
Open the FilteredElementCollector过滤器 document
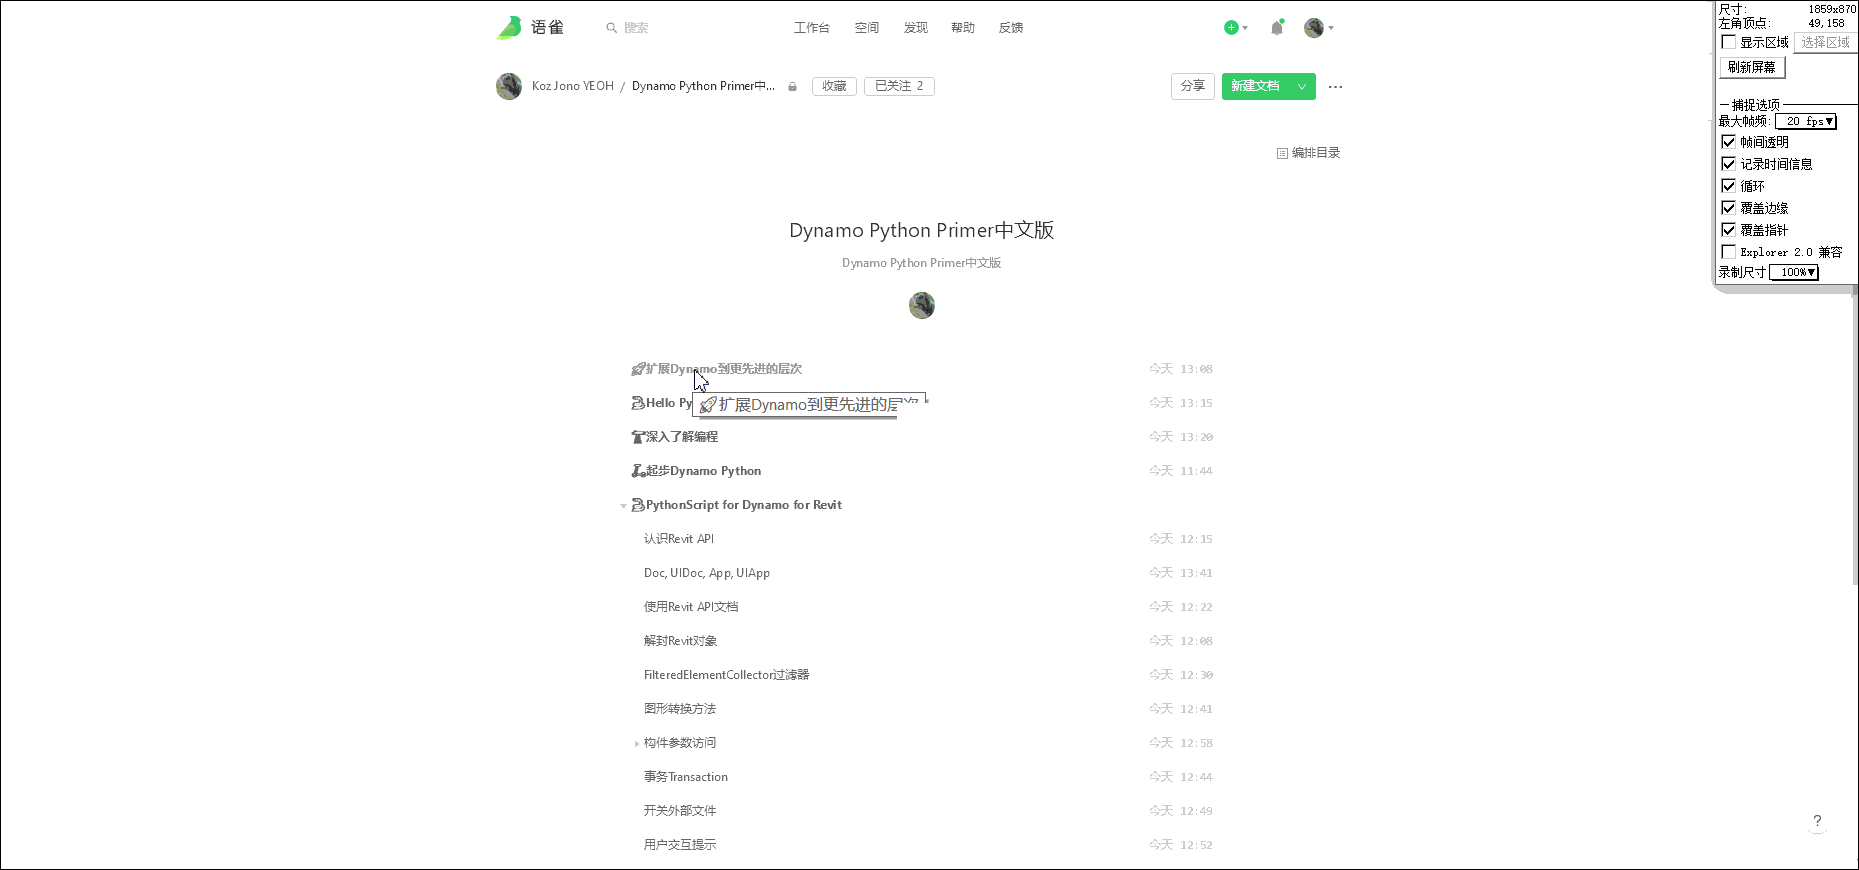(726, 675)
